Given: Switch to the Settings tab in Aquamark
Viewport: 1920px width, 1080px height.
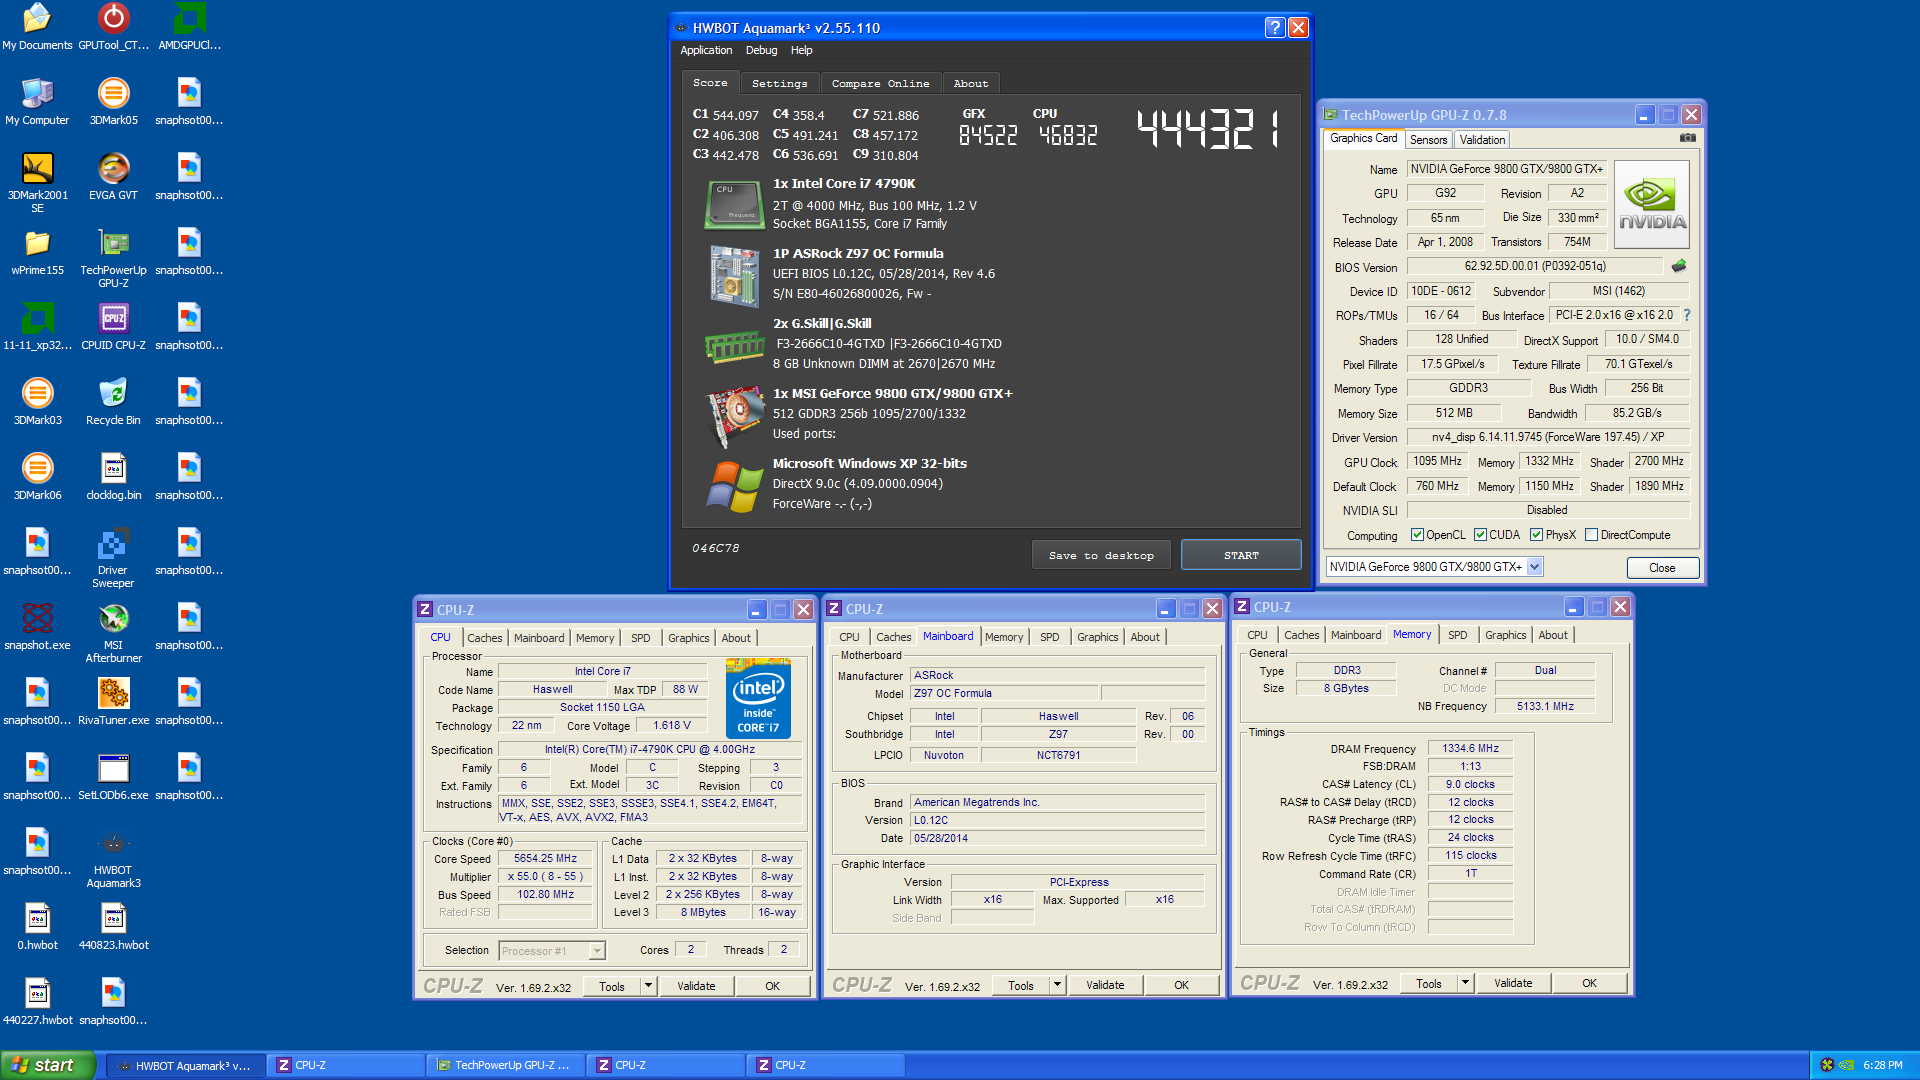Looking at the screenshot, I should tap(779, 84).
